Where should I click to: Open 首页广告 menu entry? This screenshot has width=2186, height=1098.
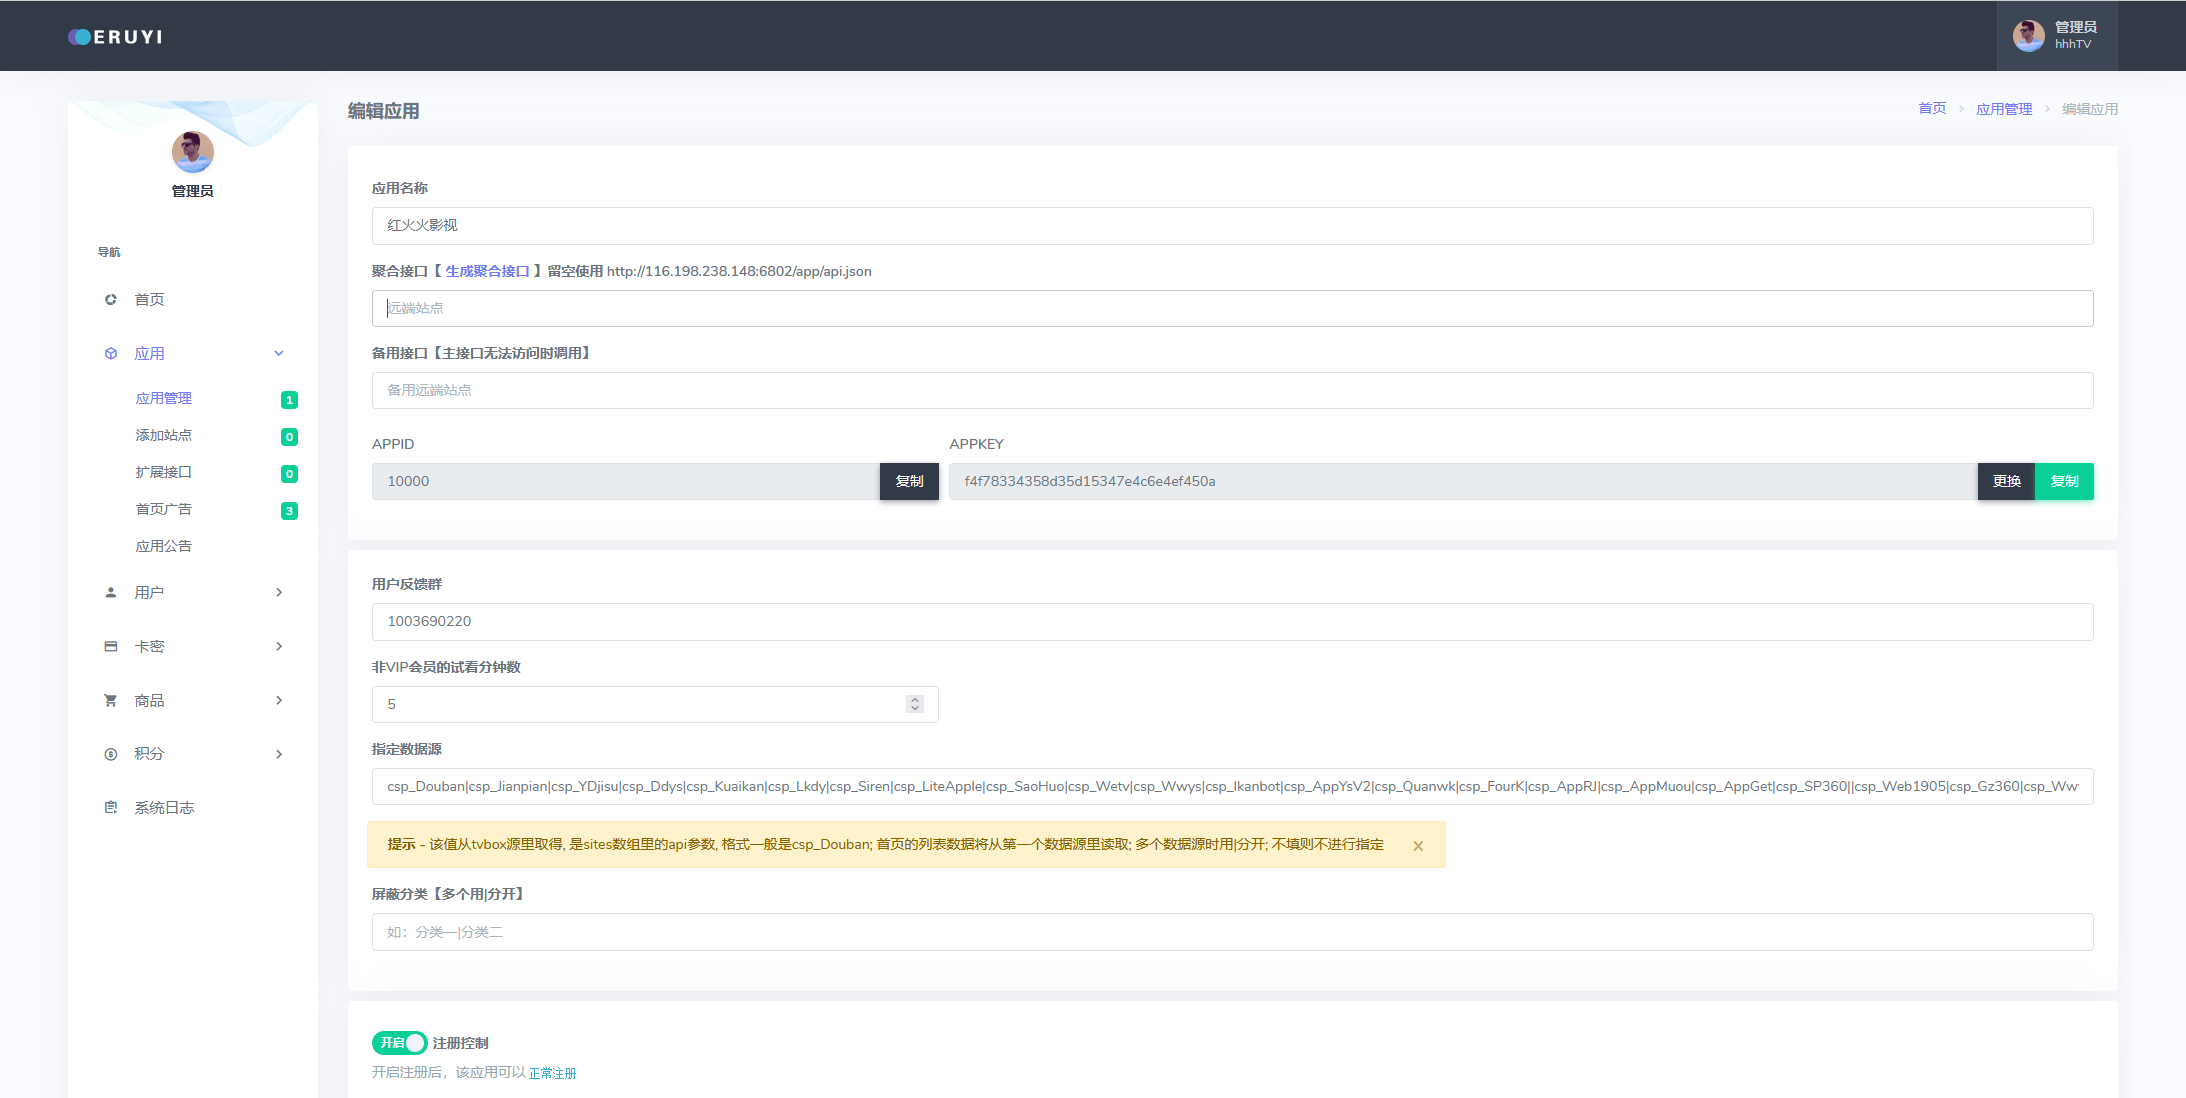pyautogui.click(x=164, y=509)
